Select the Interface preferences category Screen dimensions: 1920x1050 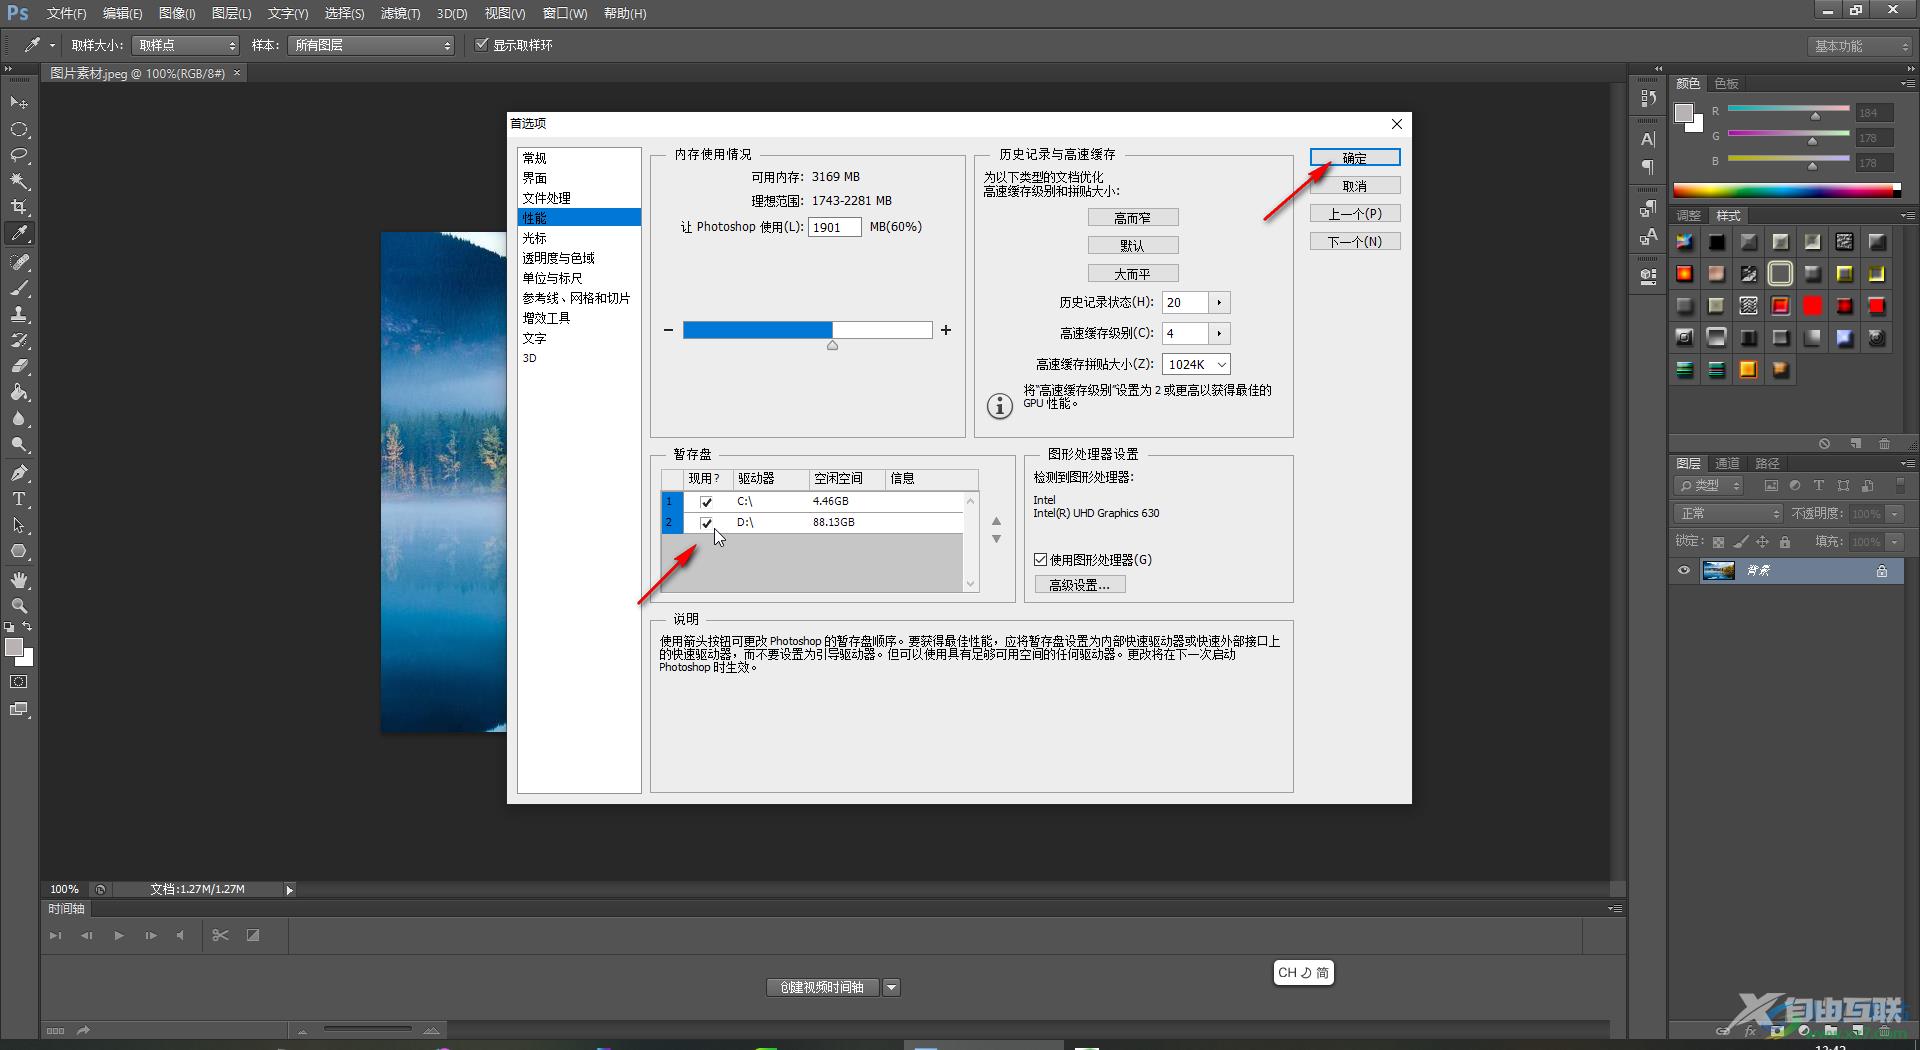point(579,178)
